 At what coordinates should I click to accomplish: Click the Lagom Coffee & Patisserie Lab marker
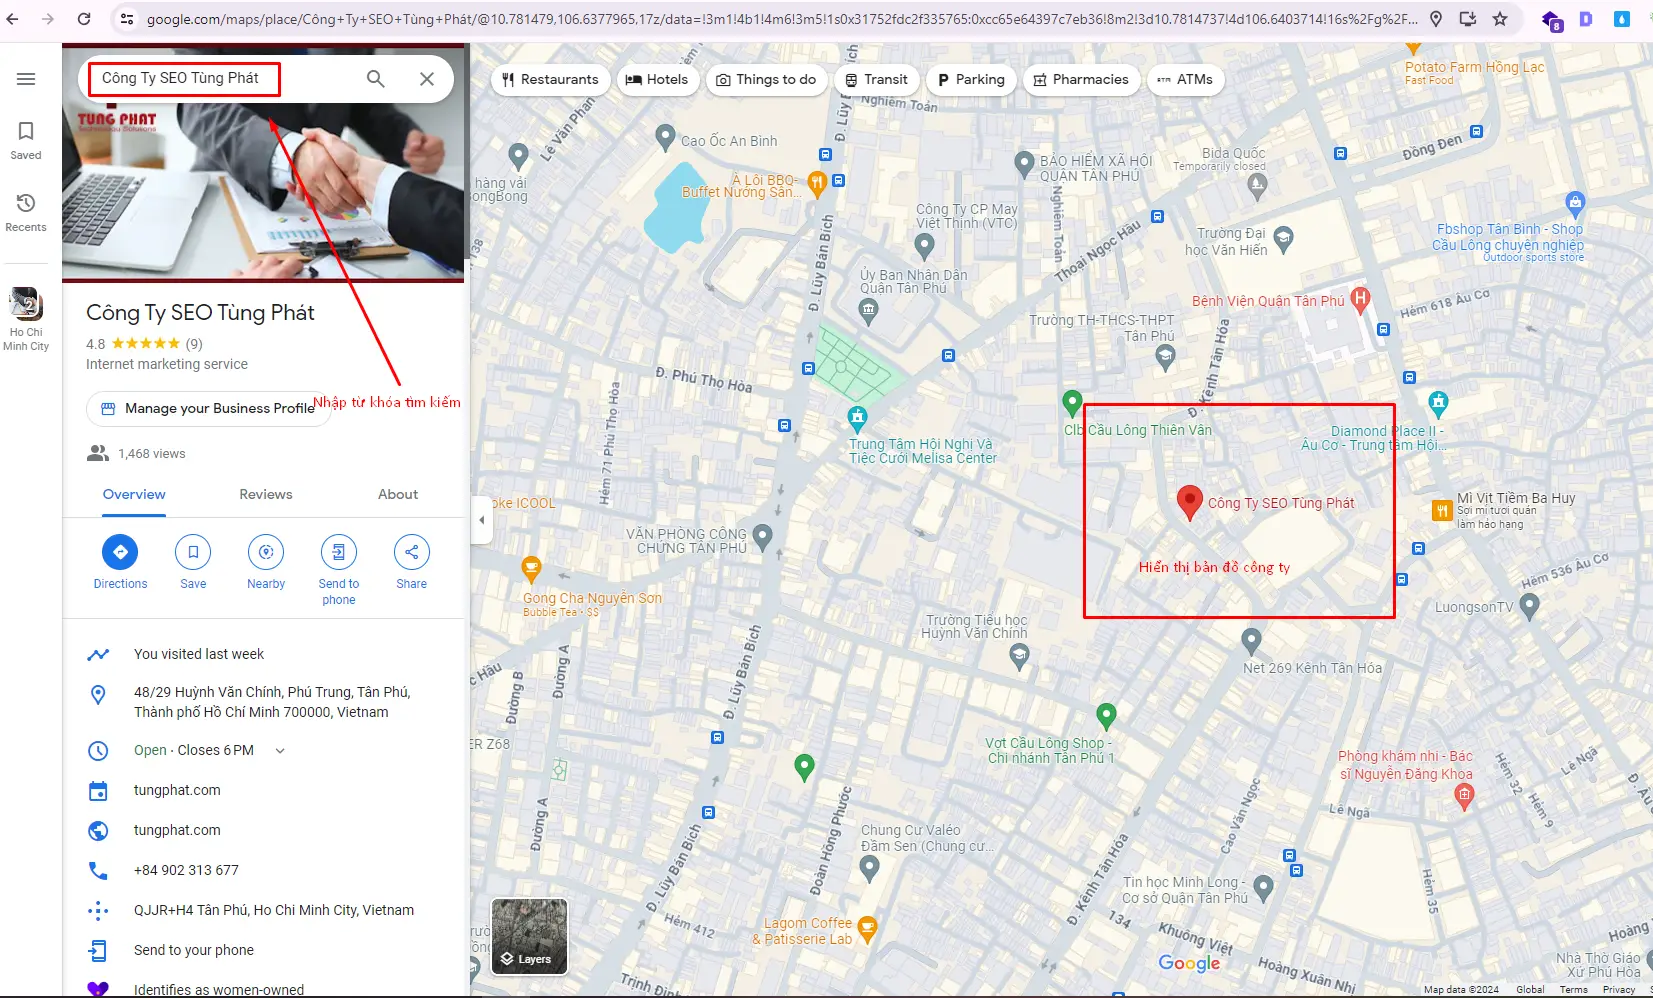tap(867, 930)
